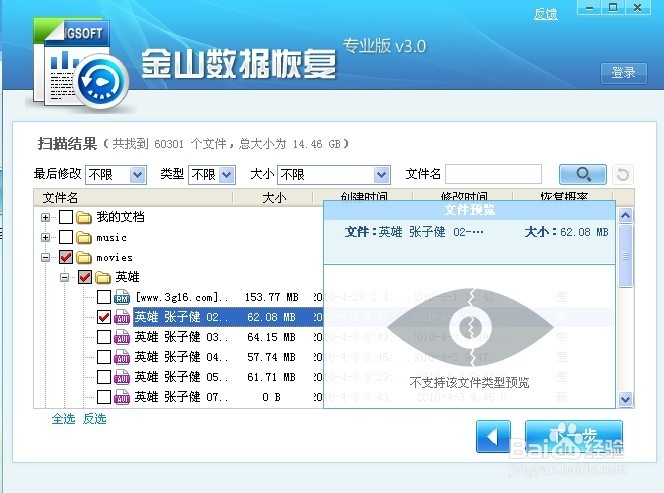Uncheck the movies folder checkbox
Viewport: 664px width, 493px height.
click(x=66, y=257)
